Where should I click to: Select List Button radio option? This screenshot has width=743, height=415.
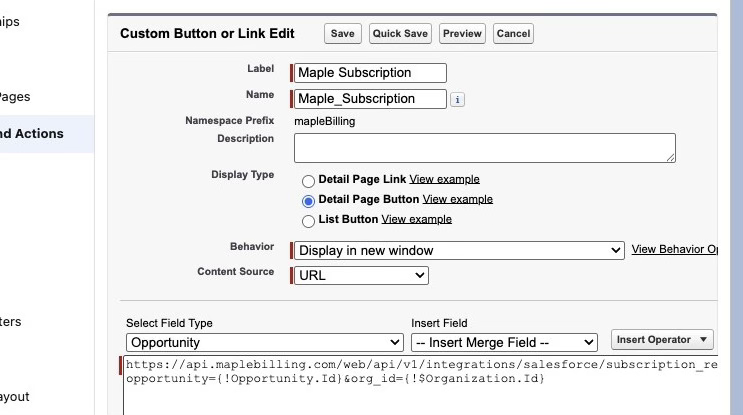point(309,220)
